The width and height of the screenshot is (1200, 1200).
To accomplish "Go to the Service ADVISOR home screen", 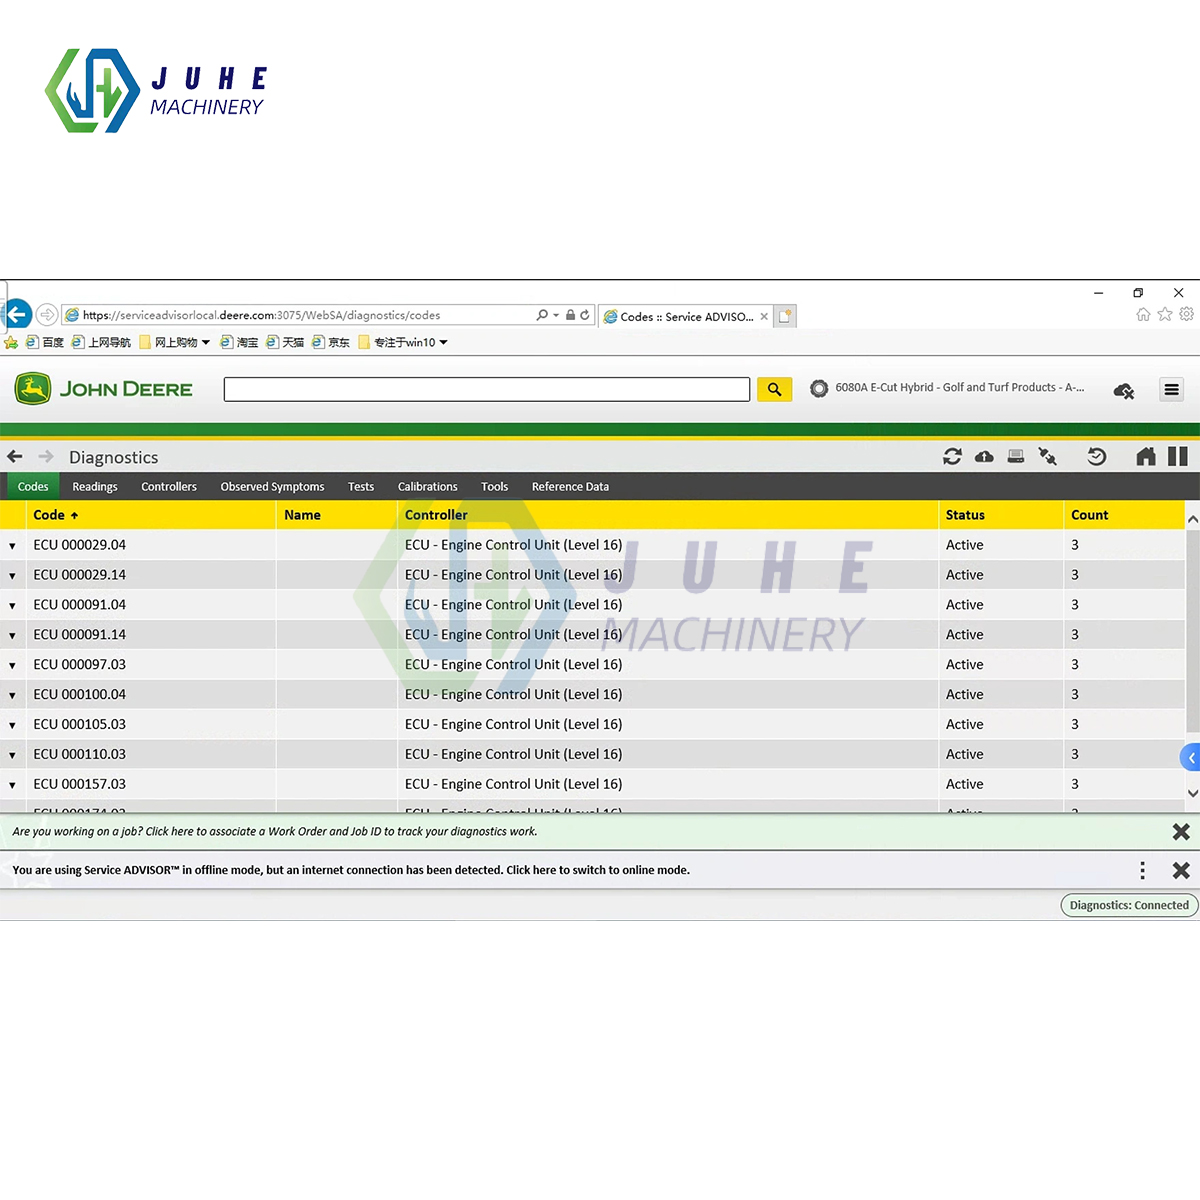I will [x=1146, y=456].
